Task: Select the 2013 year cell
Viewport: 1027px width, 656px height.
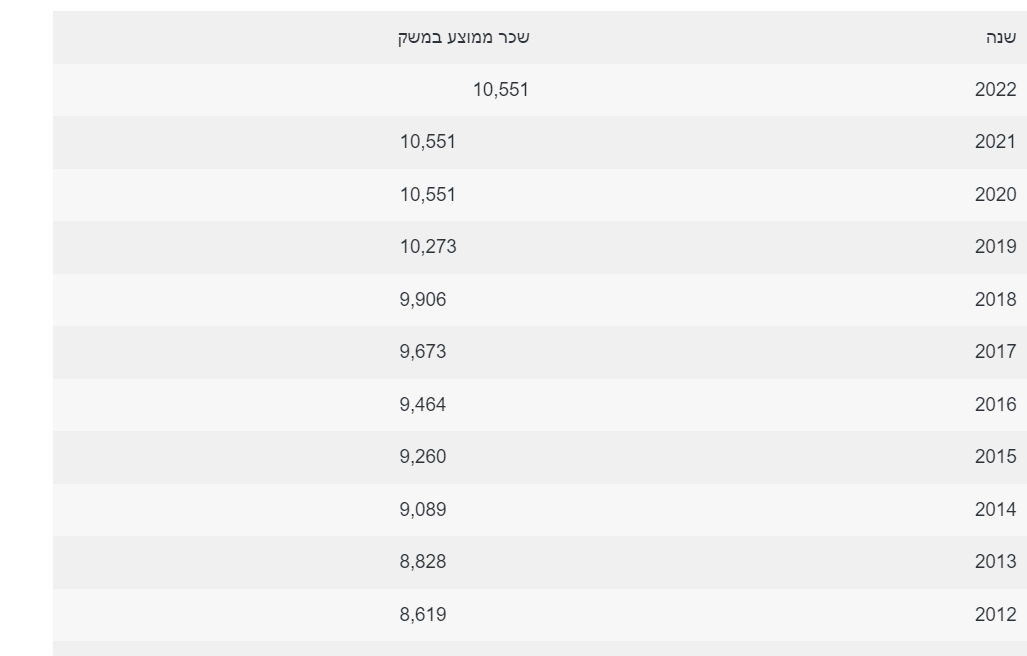Action: (x=996, y=562)
